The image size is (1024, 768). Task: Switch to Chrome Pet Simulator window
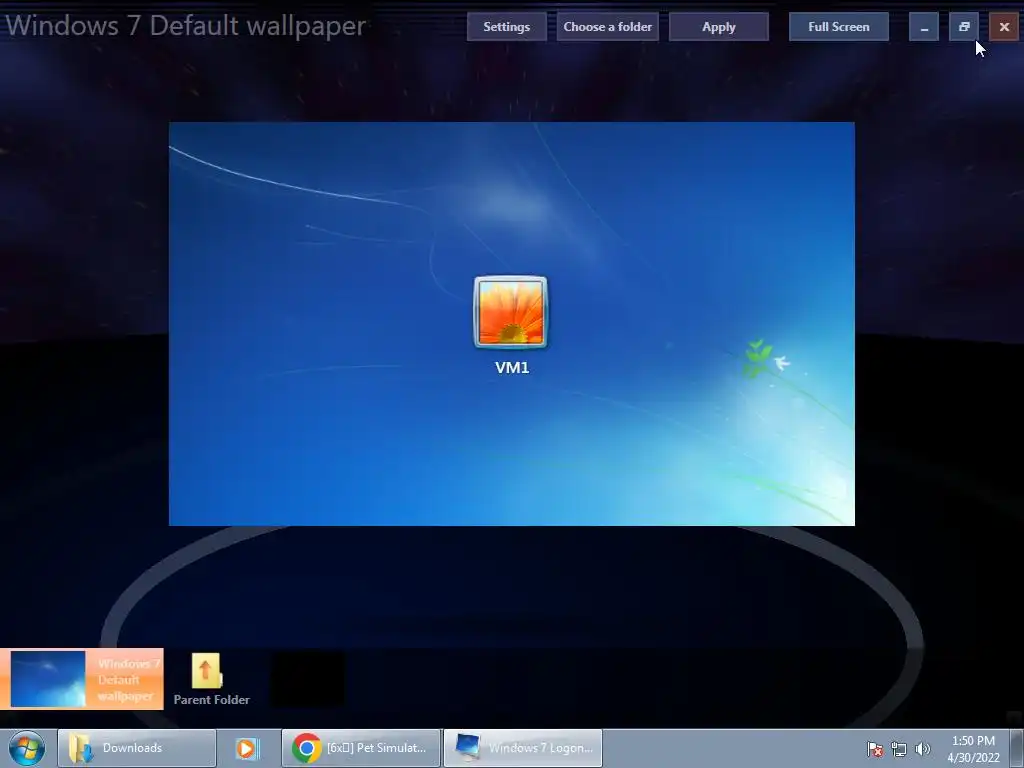tap(361, 748)
